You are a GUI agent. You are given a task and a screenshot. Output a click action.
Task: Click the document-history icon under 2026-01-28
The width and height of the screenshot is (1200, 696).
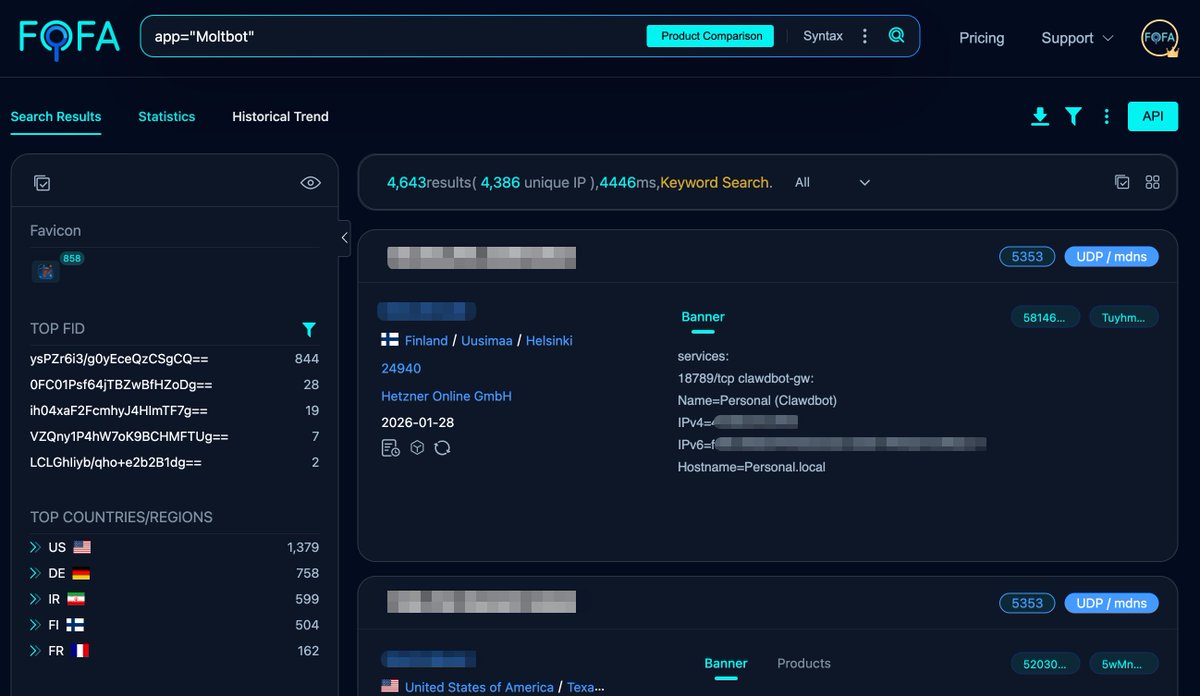(x=390, y=448)
